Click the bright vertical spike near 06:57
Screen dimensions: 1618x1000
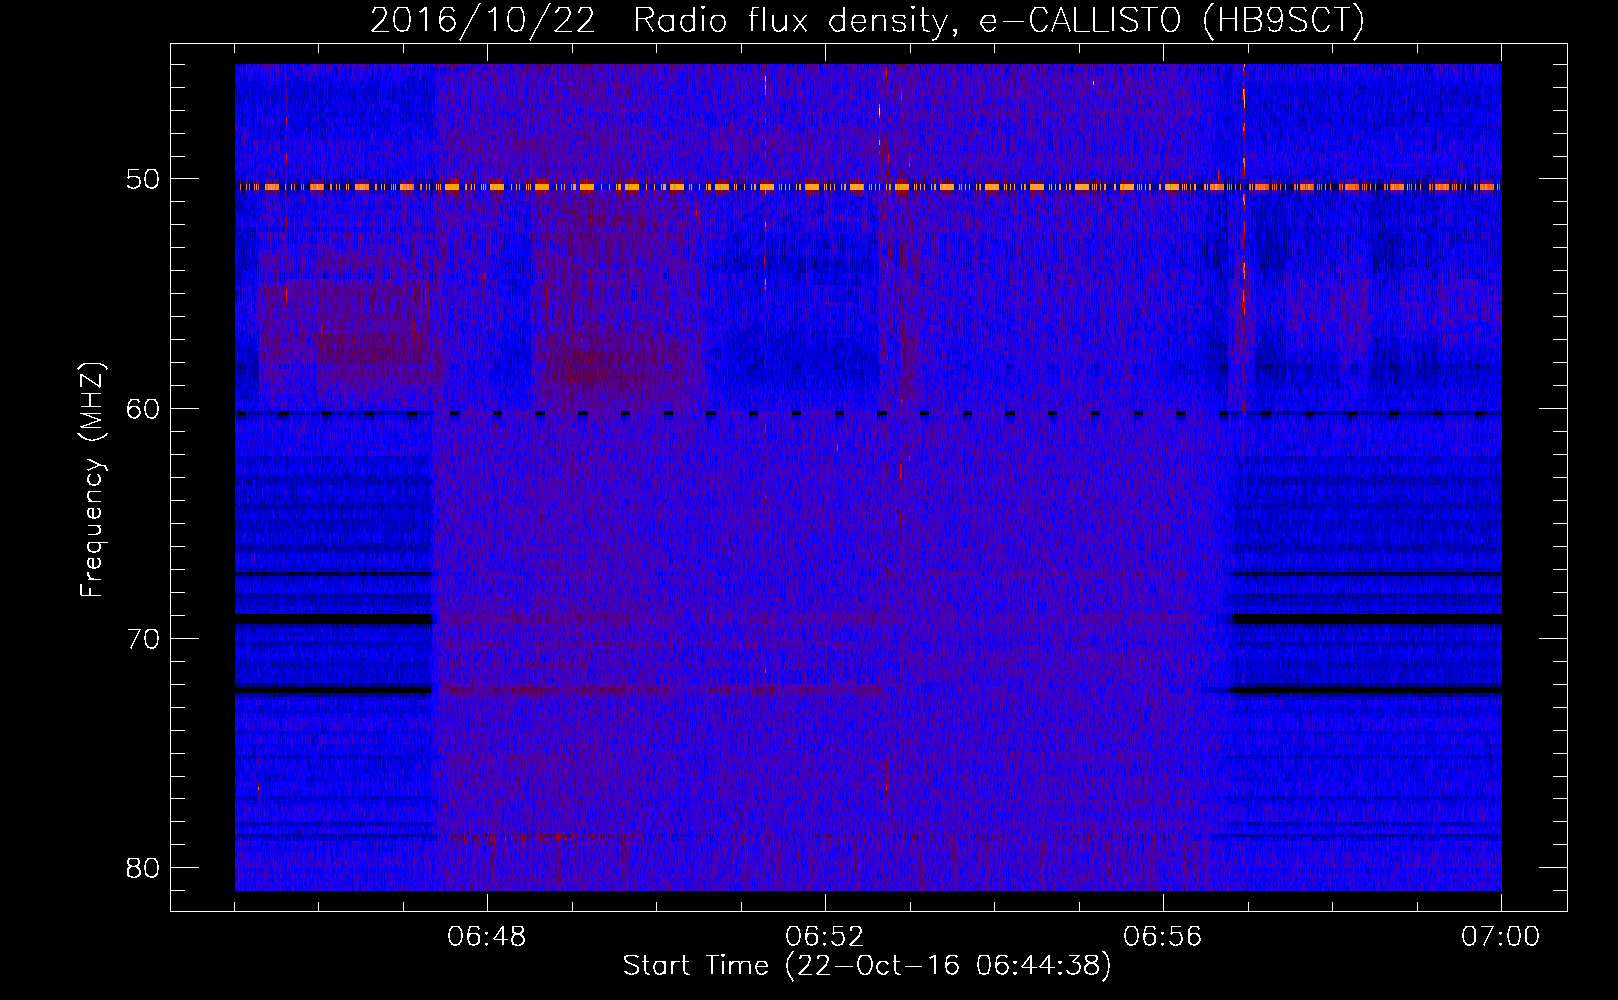coord(1244,238)
